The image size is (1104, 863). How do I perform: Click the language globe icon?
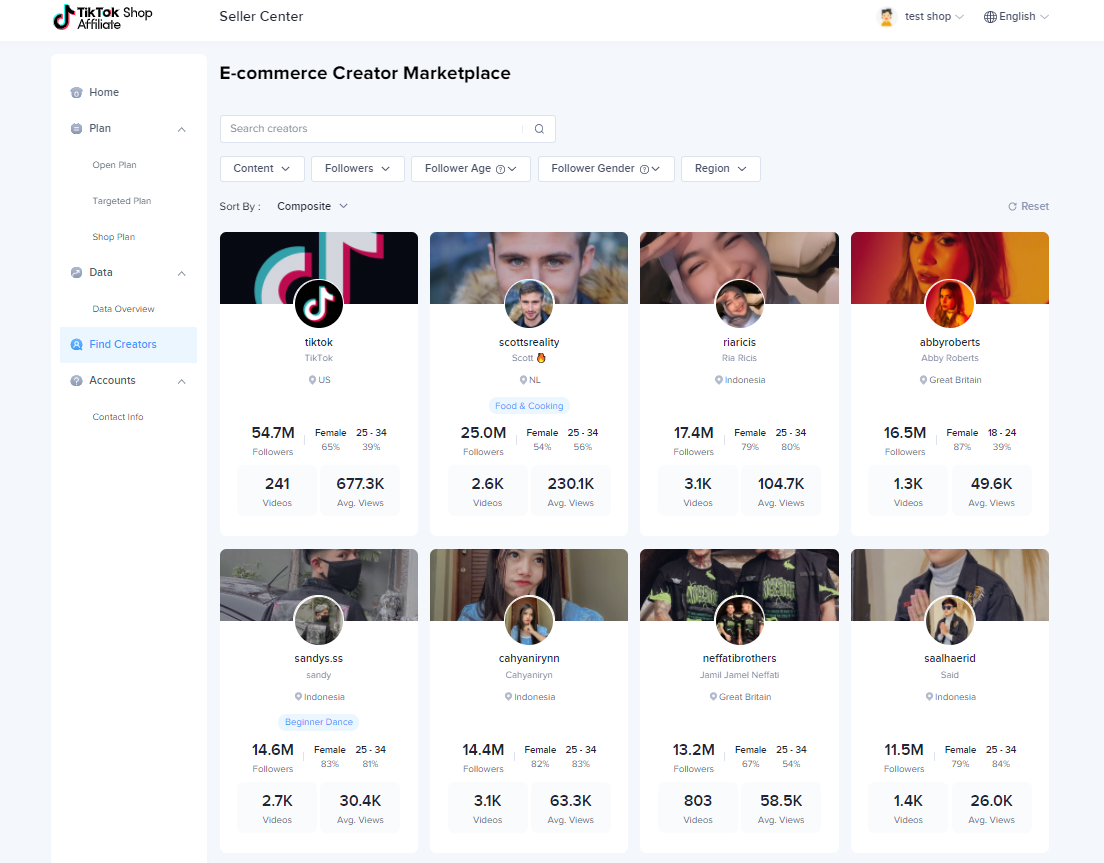coord(990,17)
